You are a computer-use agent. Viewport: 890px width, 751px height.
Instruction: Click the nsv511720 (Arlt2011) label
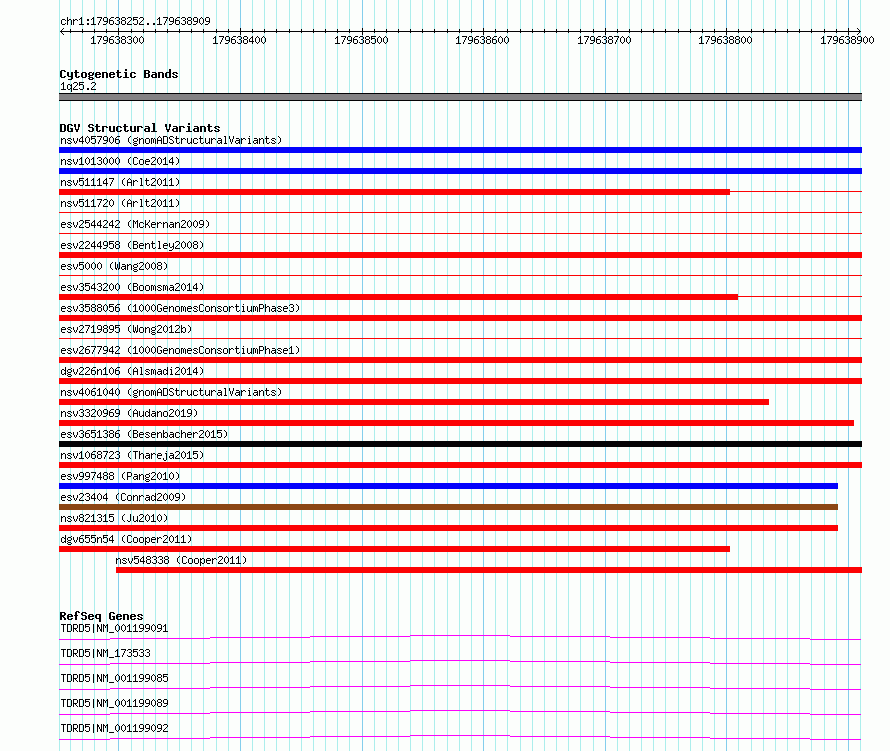[120, 203]
